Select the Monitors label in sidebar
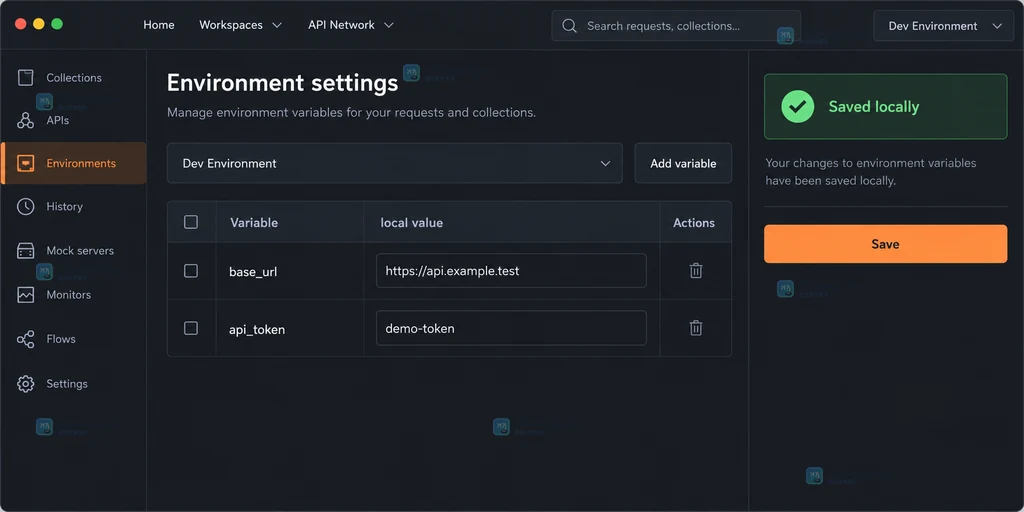The width and height of the screenshot is (1024, 512). point(69,295)
